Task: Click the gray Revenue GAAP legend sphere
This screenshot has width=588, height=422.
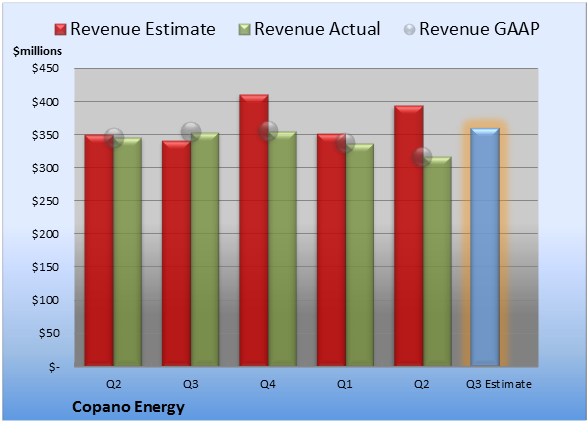Action: click(410, 30)
